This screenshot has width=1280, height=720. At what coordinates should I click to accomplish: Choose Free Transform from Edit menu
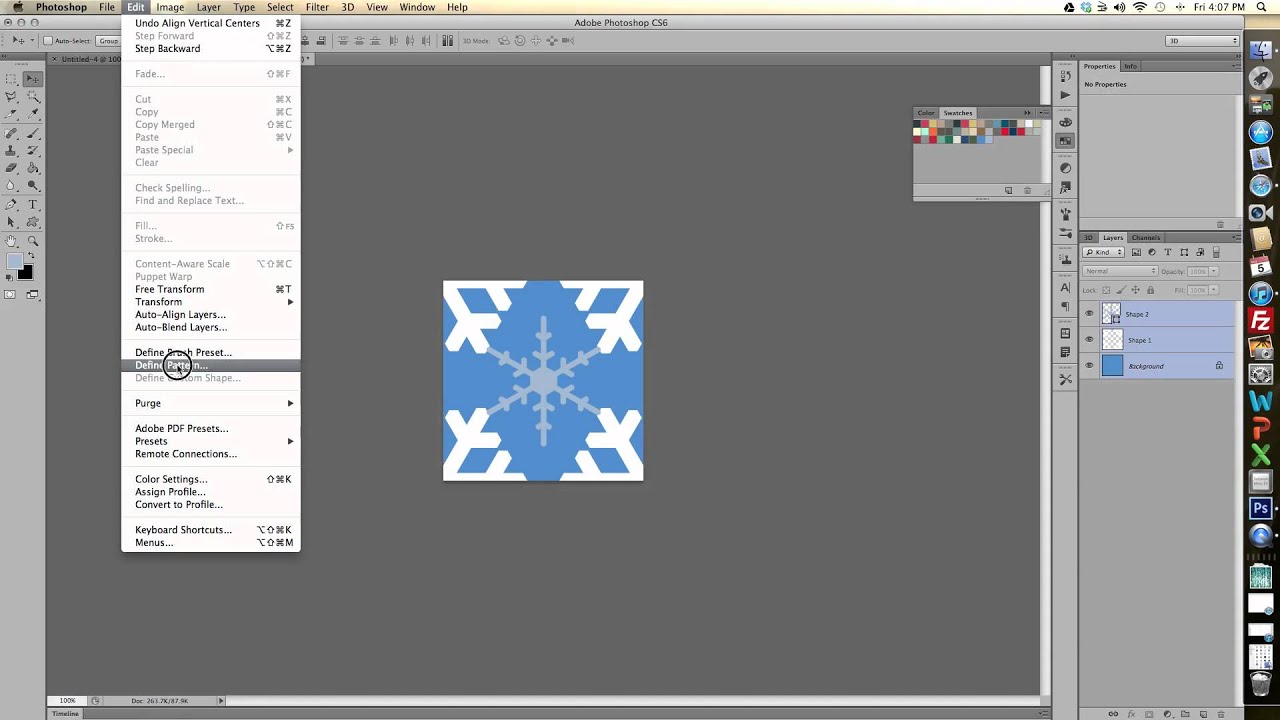[x=211, y=289]
